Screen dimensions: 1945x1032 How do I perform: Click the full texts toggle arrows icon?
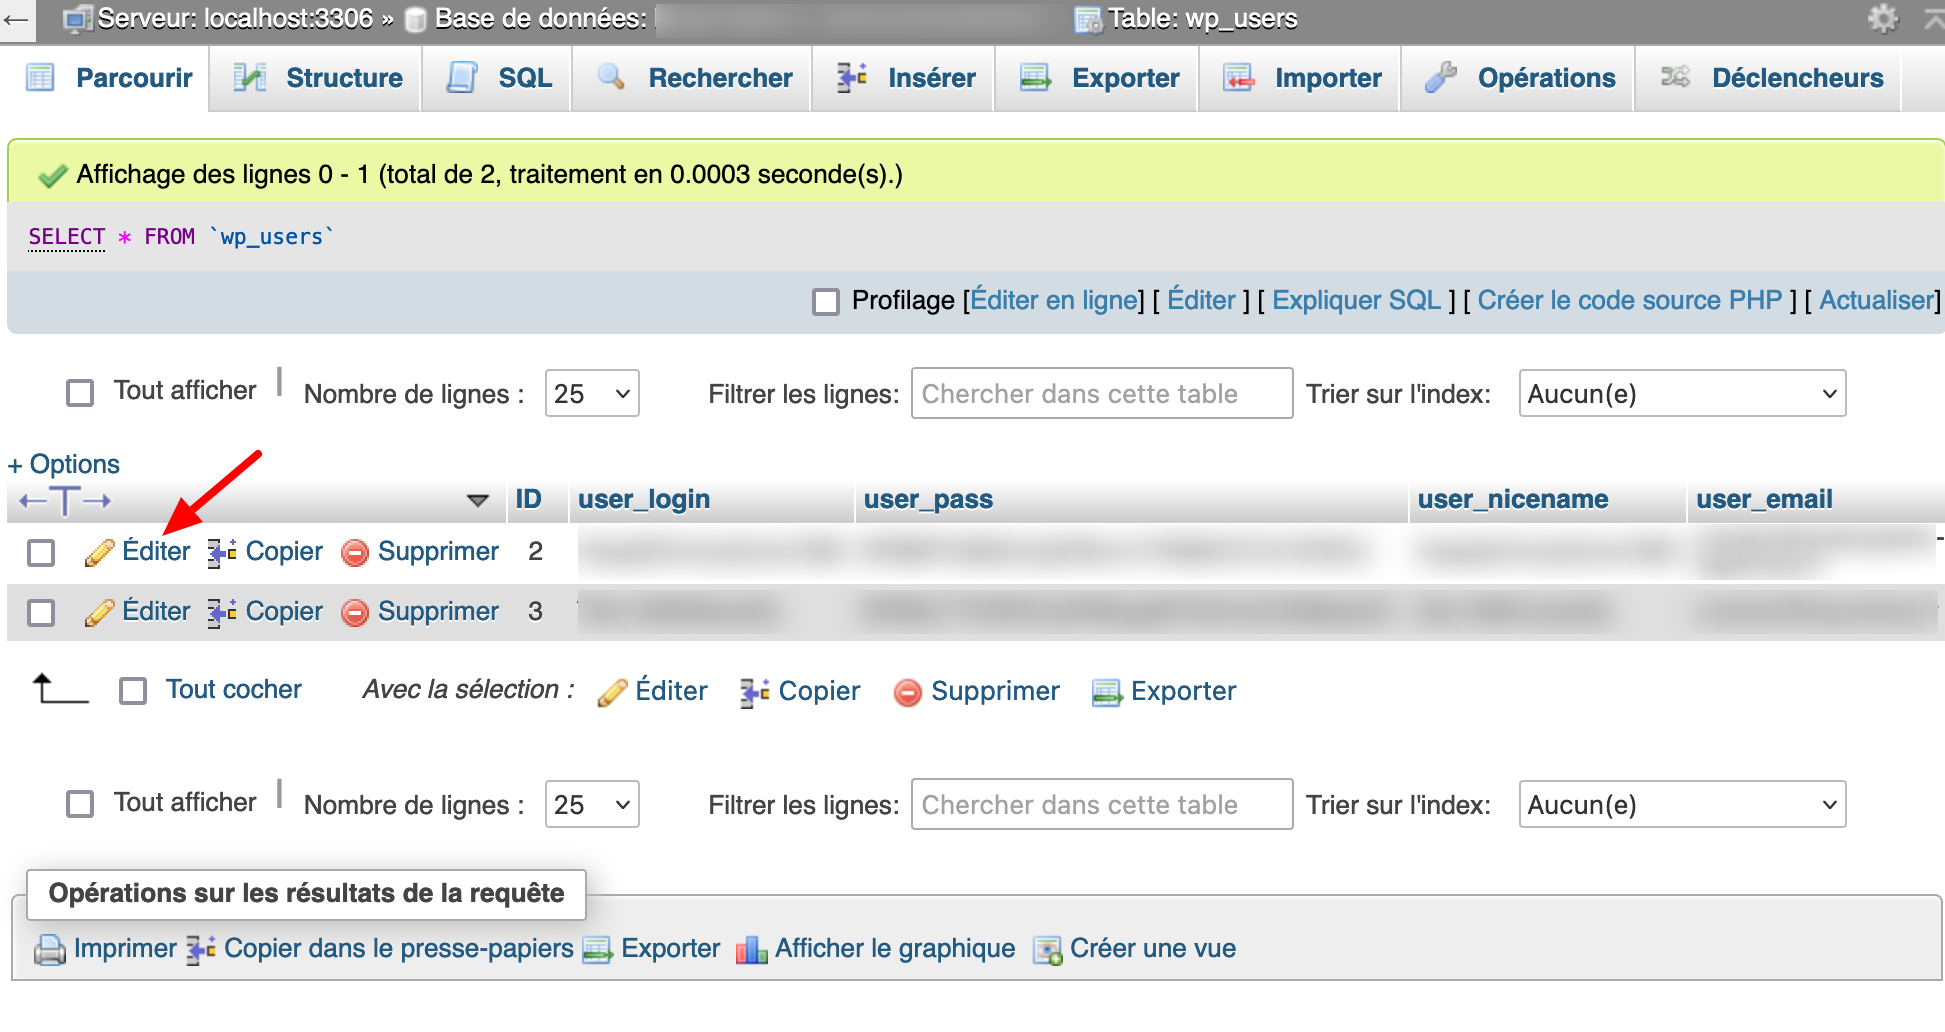point(65,500)
